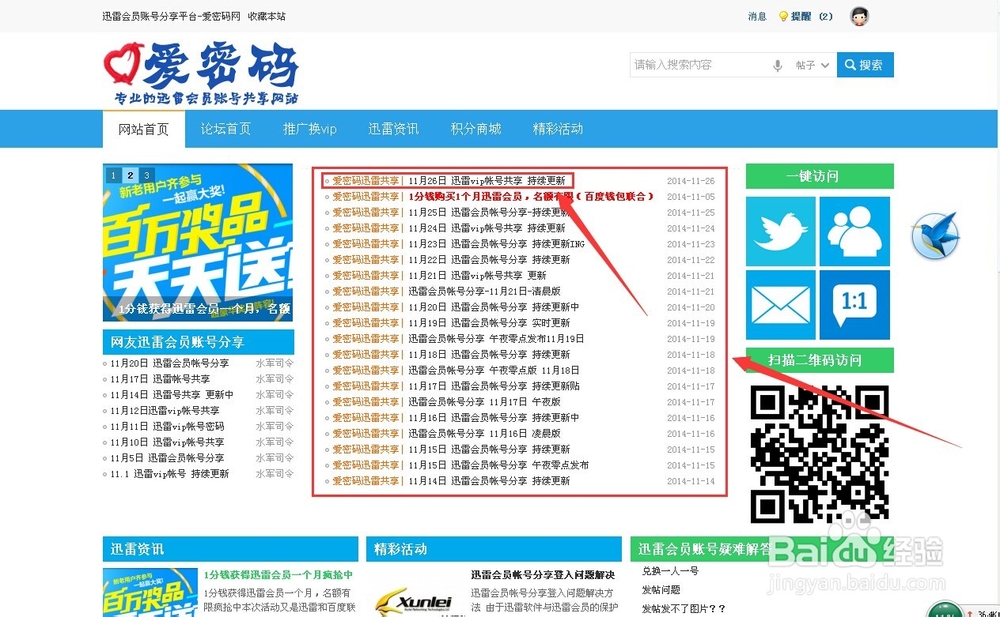Click the Xunlei logo thumbnail
This screenshot has height=617, width=1000.
point(414,601)
